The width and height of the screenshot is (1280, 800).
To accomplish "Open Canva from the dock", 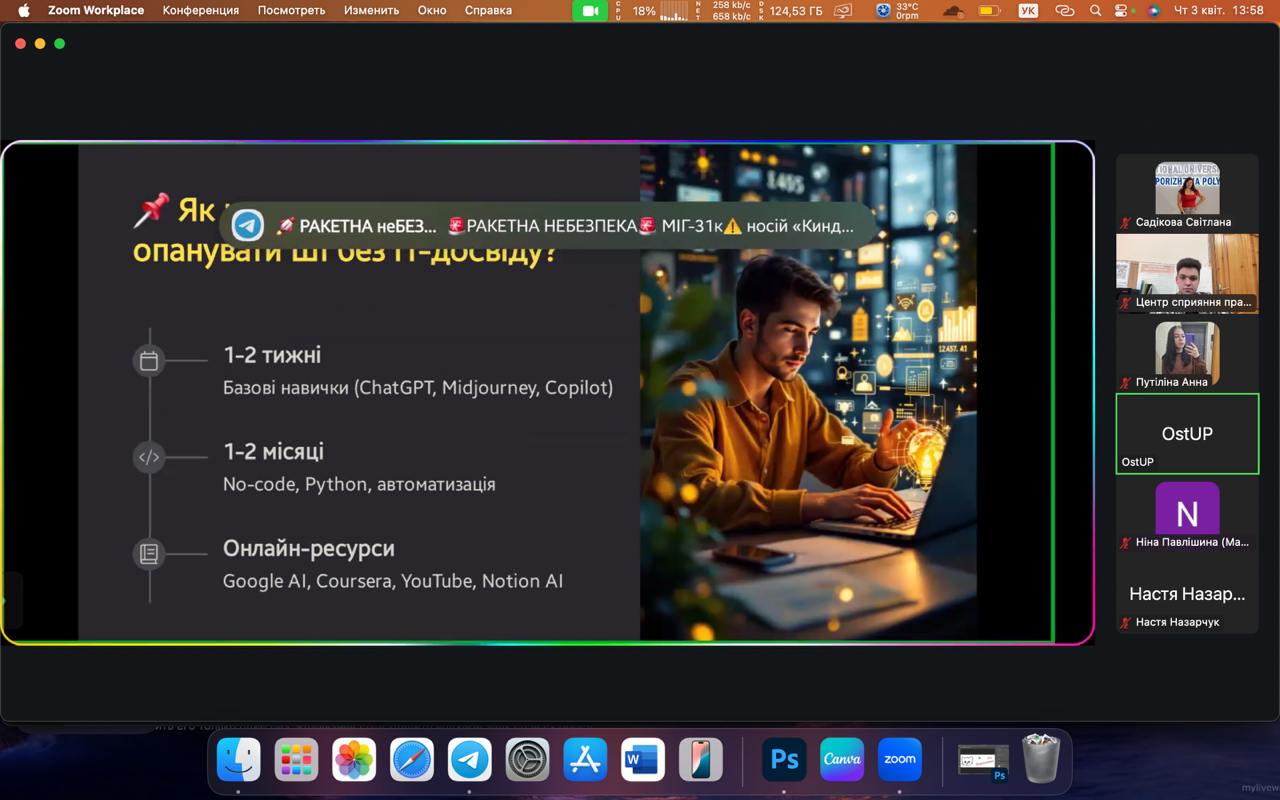I will coord(842,760).
